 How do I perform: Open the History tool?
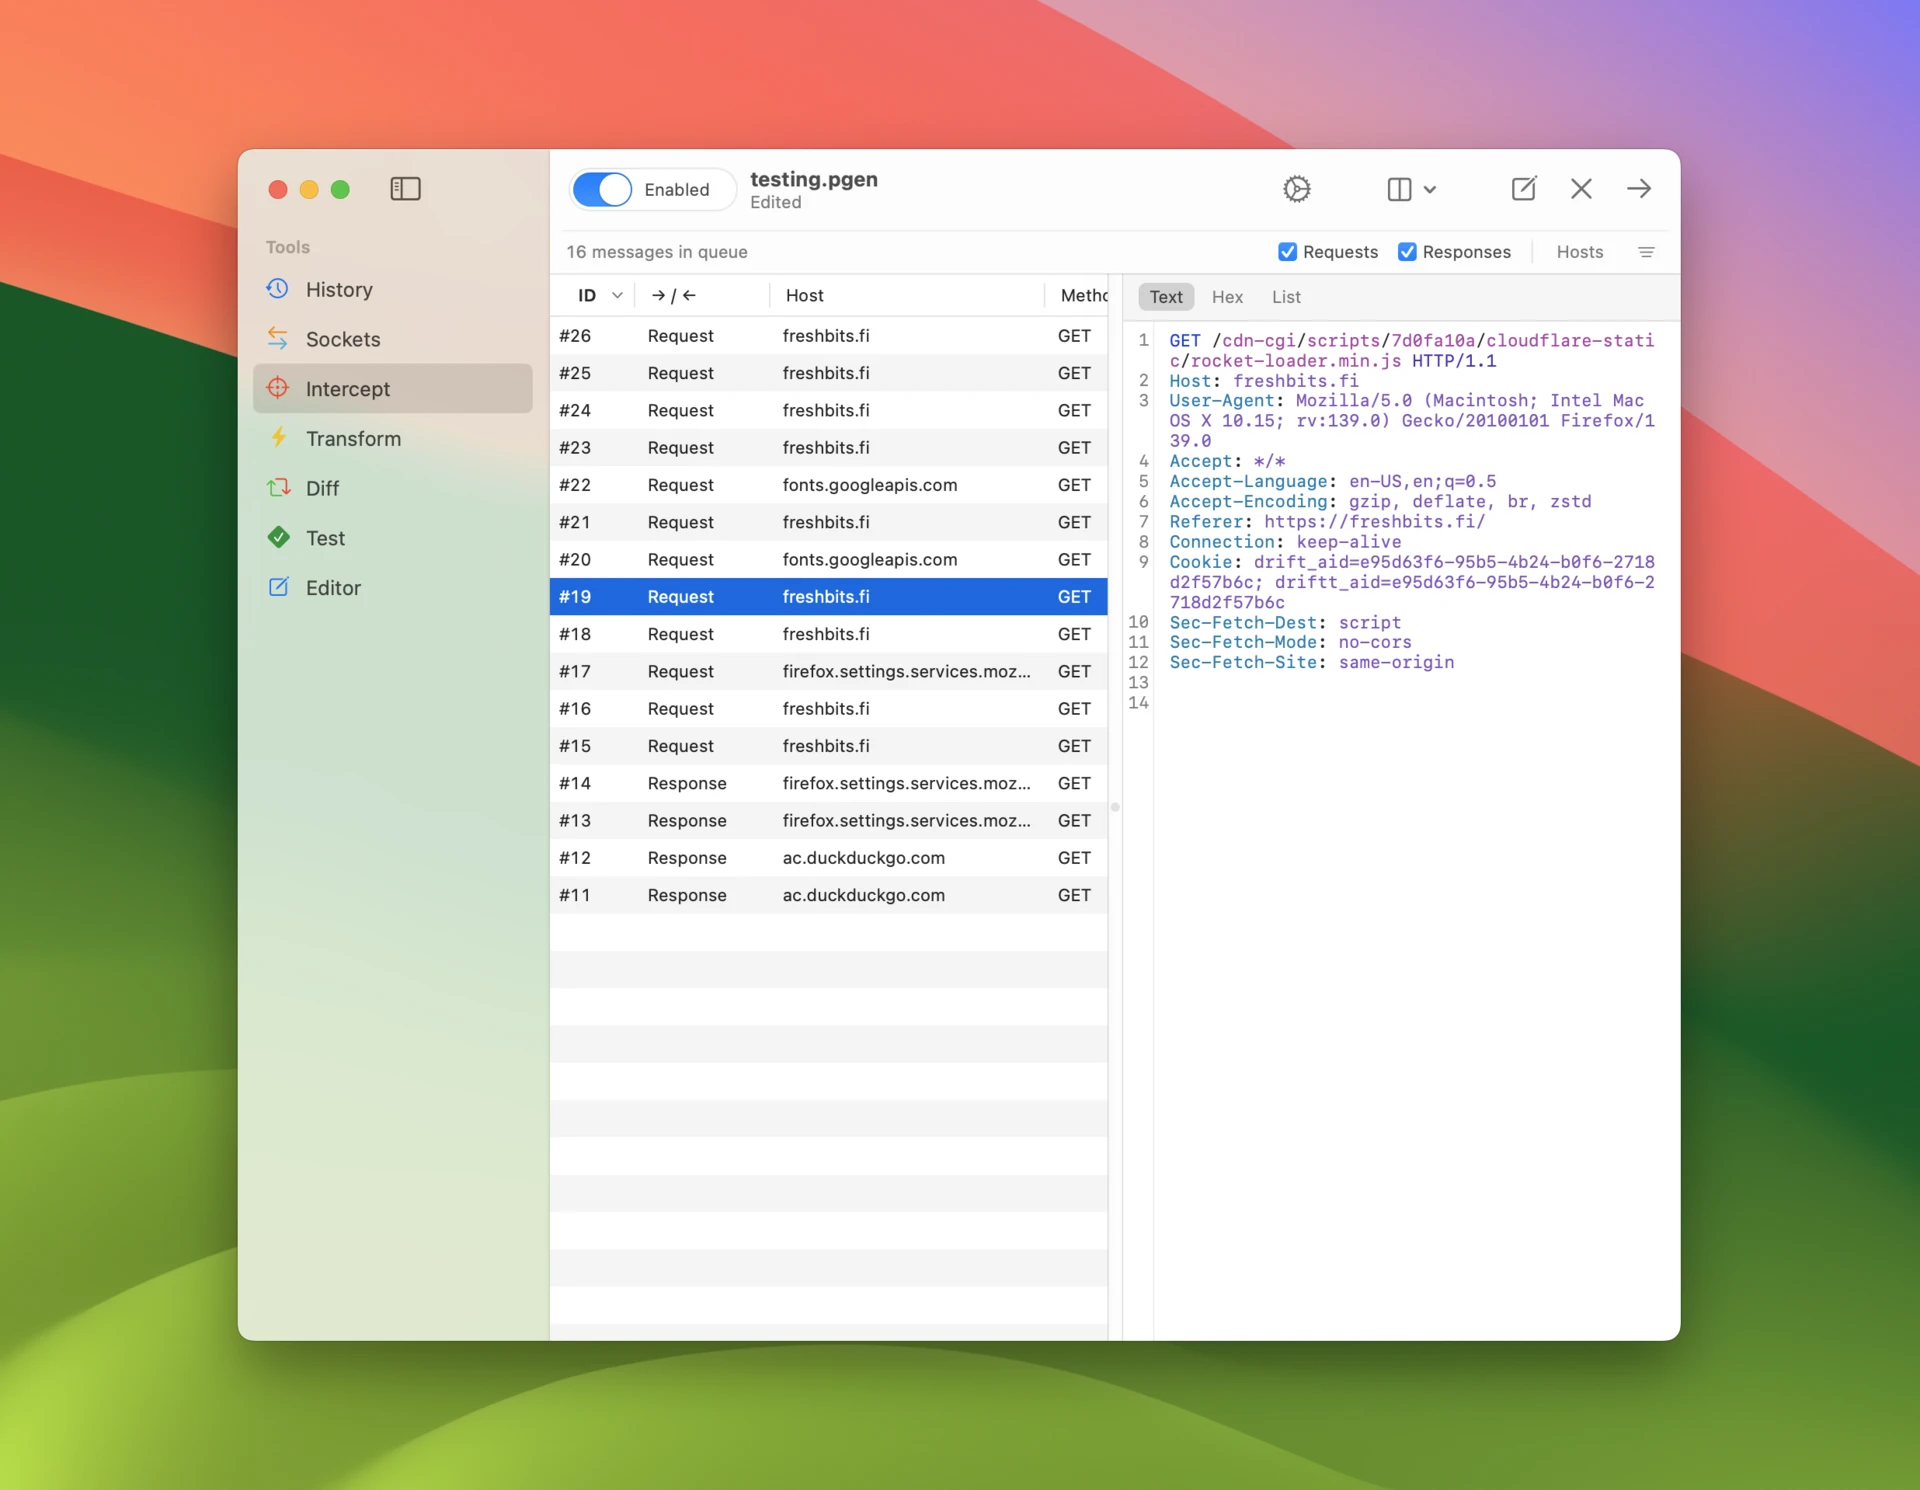point(338,289)
